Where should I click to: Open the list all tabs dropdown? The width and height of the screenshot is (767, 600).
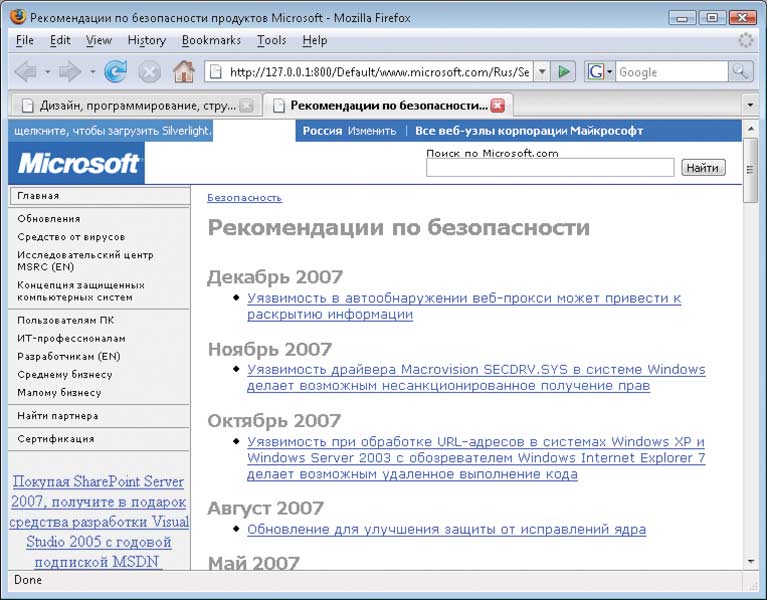pyautogui.click(x=749, y=105)
